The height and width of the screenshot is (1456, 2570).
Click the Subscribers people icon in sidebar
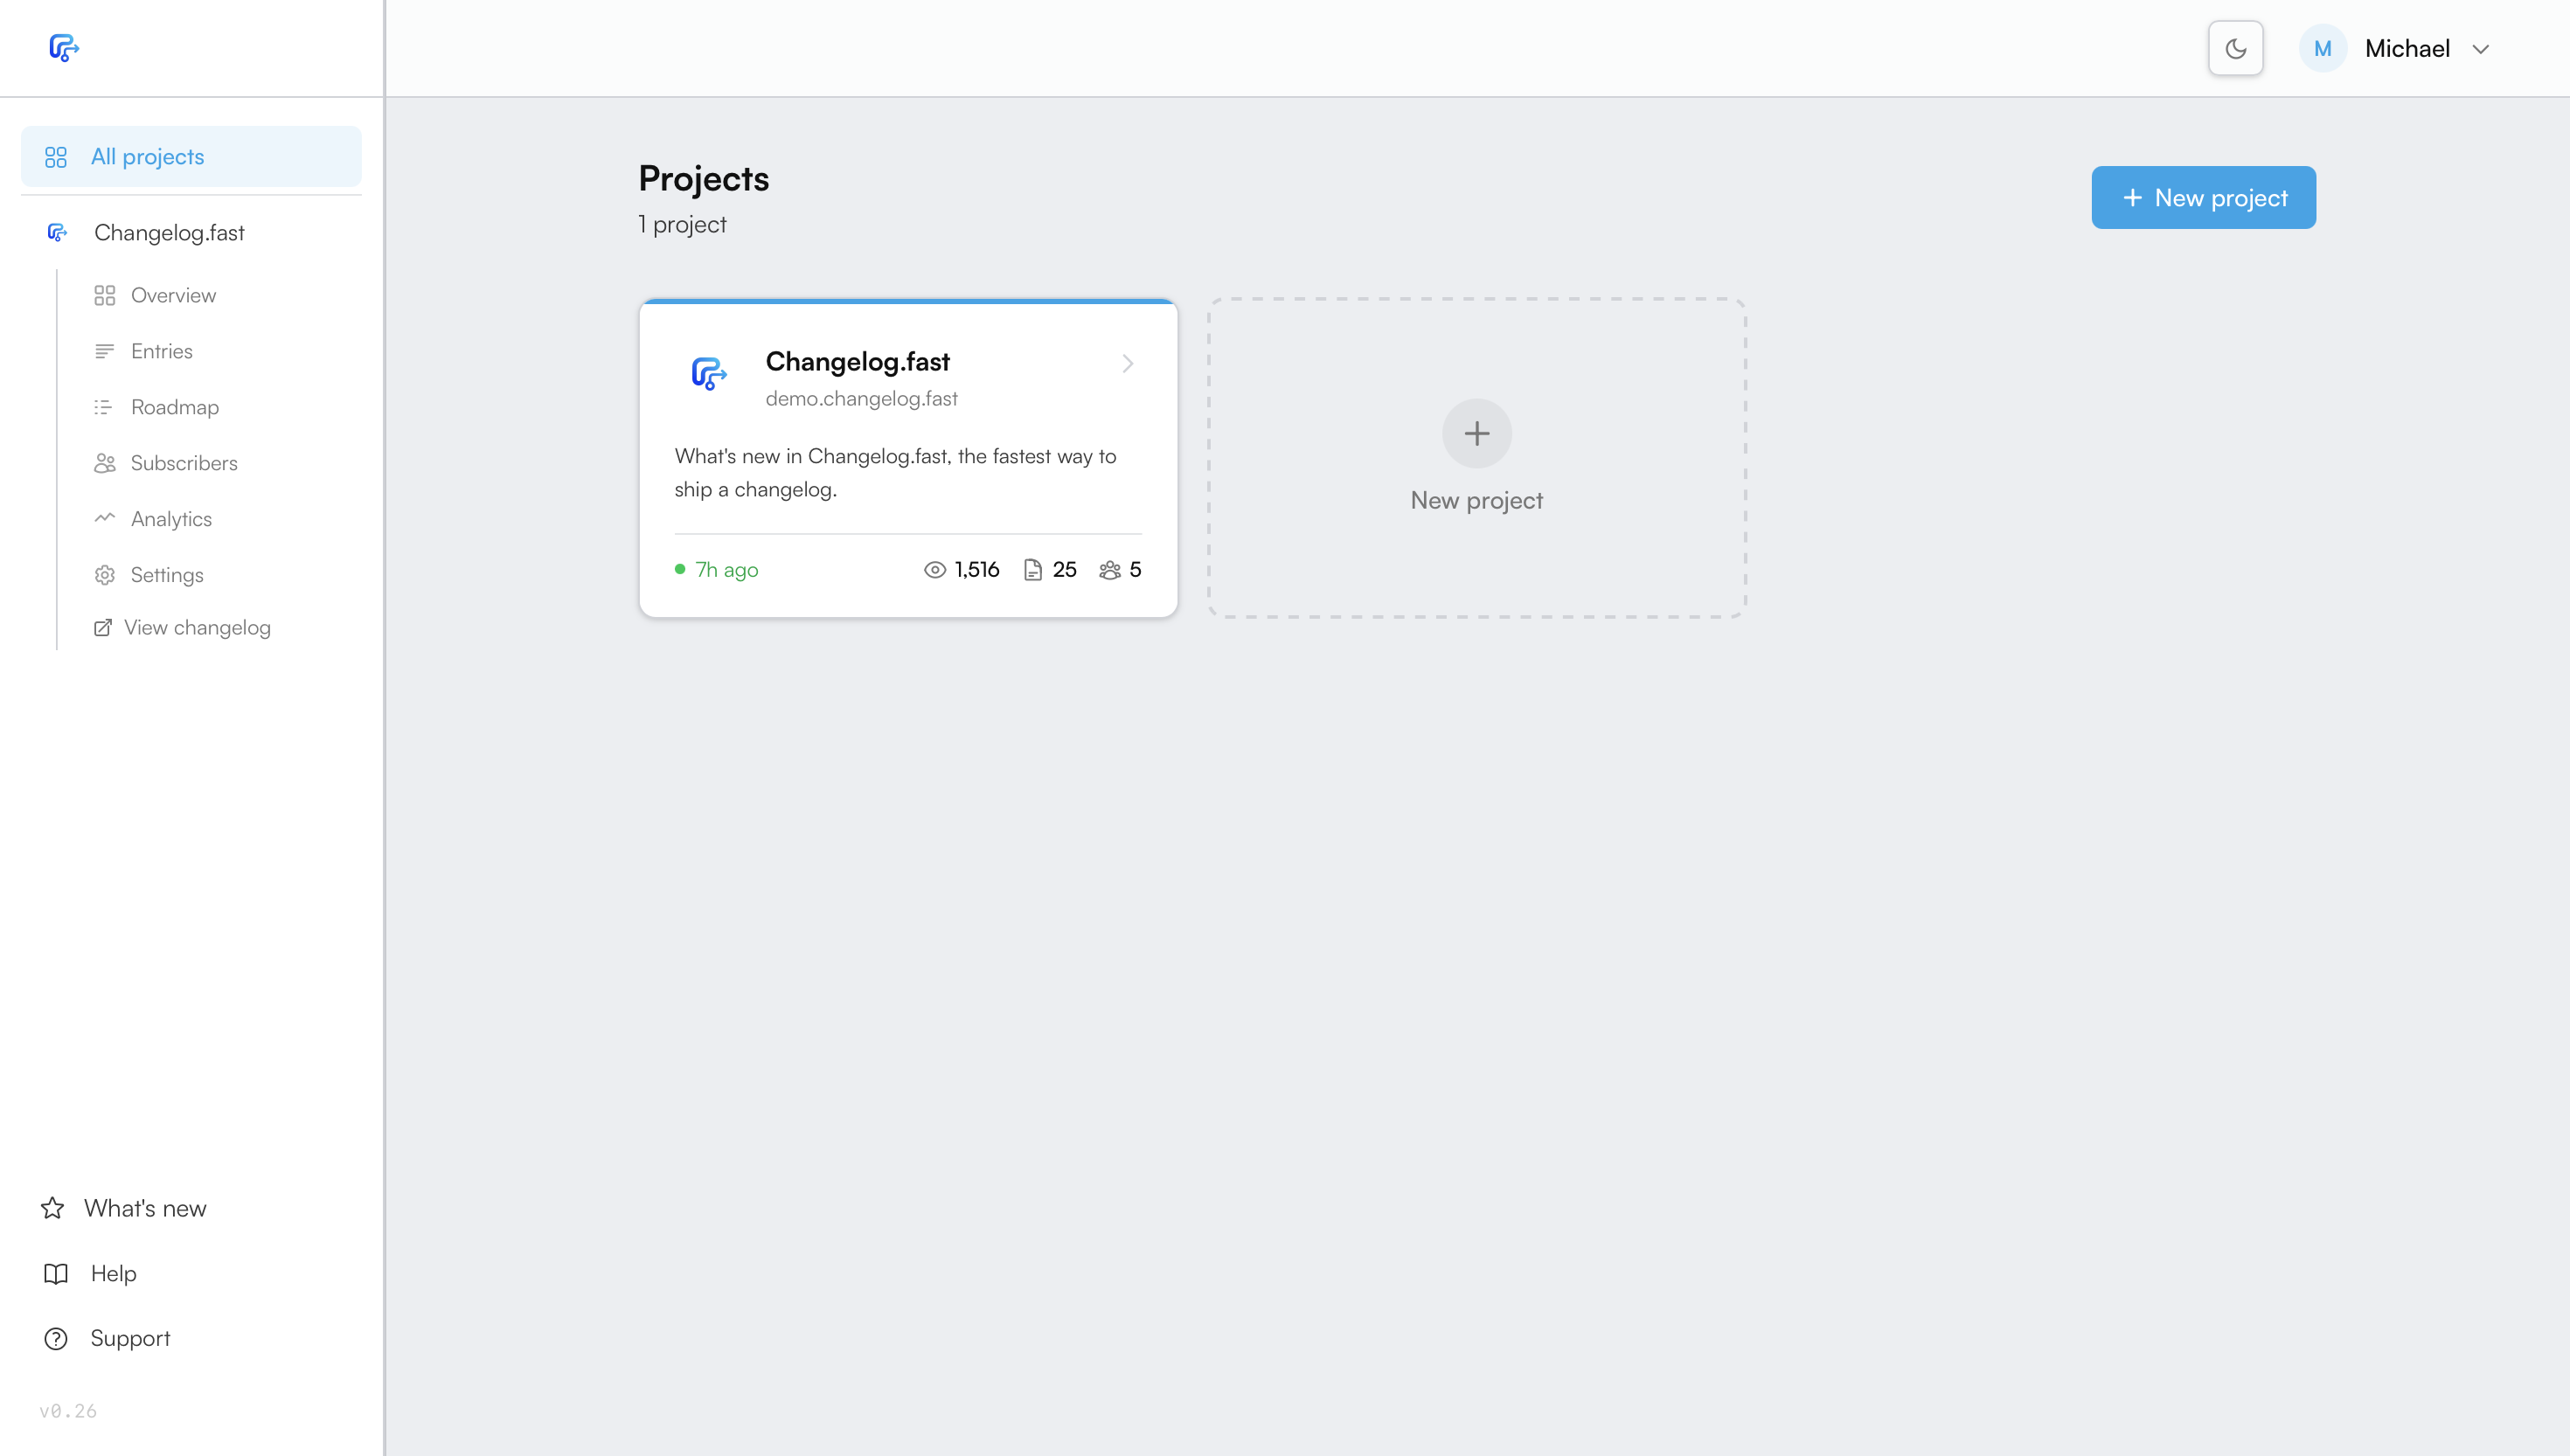[x=104, y=463]
